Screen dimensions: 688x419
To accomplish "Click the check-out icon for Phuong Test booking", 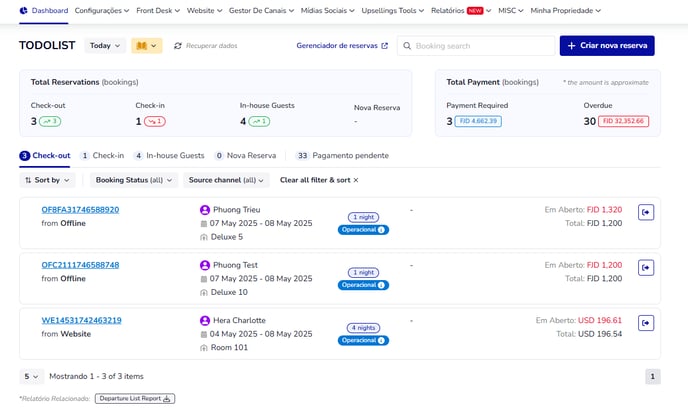I will click(x=646, y=268).
